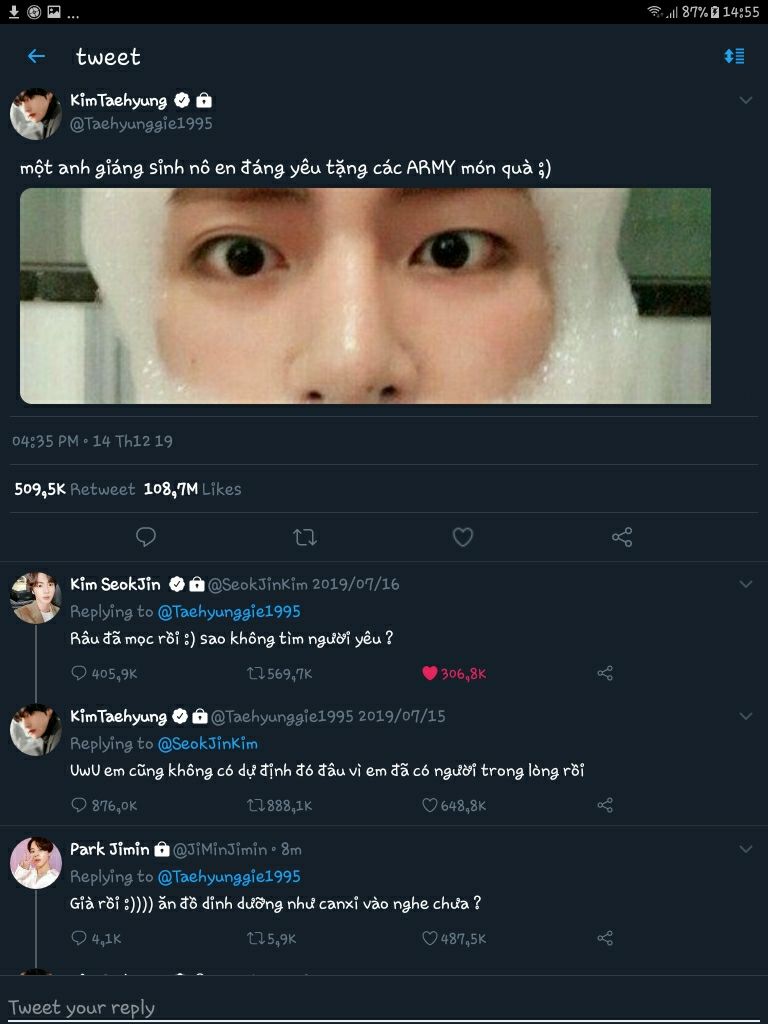Open the main tweet's options chevron
Viewport: 768px width, 1024px height.
pos(745,100)
